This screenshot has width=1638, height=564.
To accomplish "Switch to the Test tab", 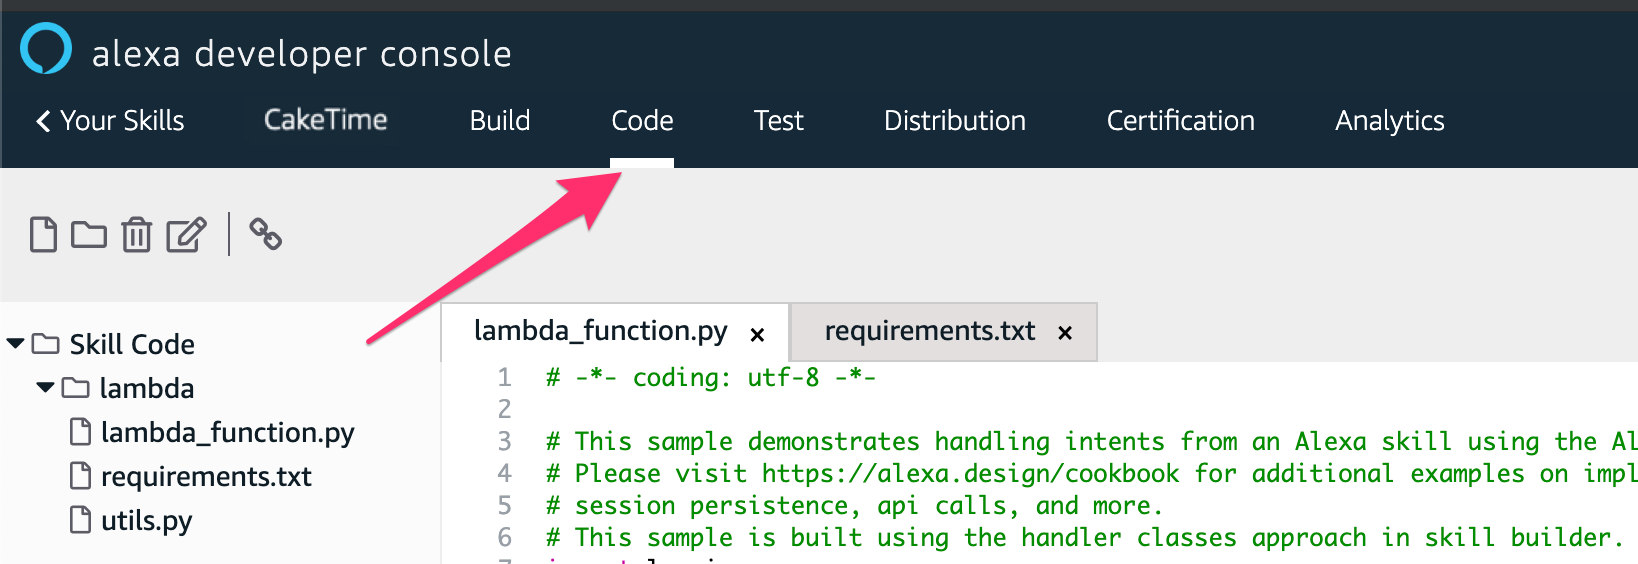I will pyautogui.click(x=778, y=121).
